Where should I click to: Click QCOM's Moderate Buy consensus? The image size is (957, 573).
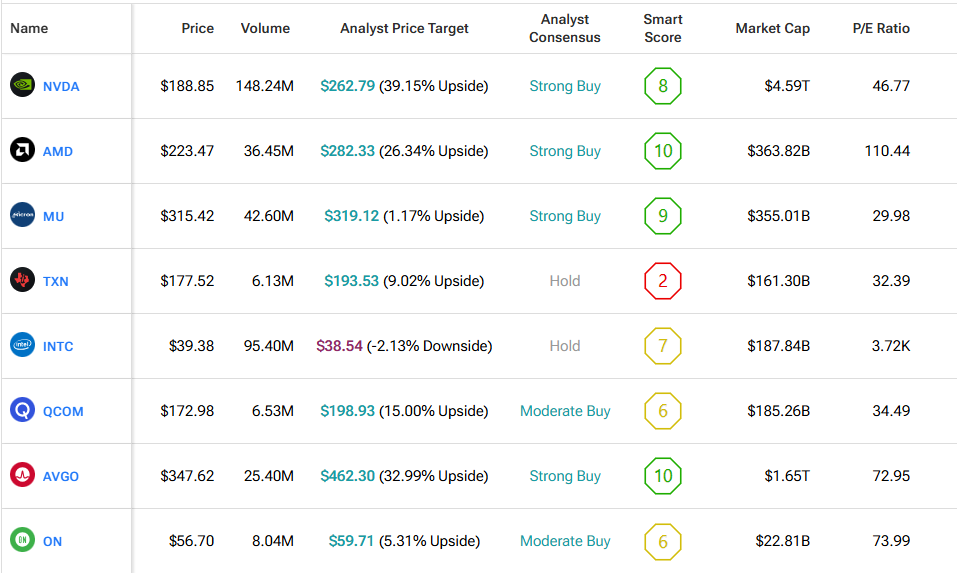pyautogui.click(x=565, y=411)
